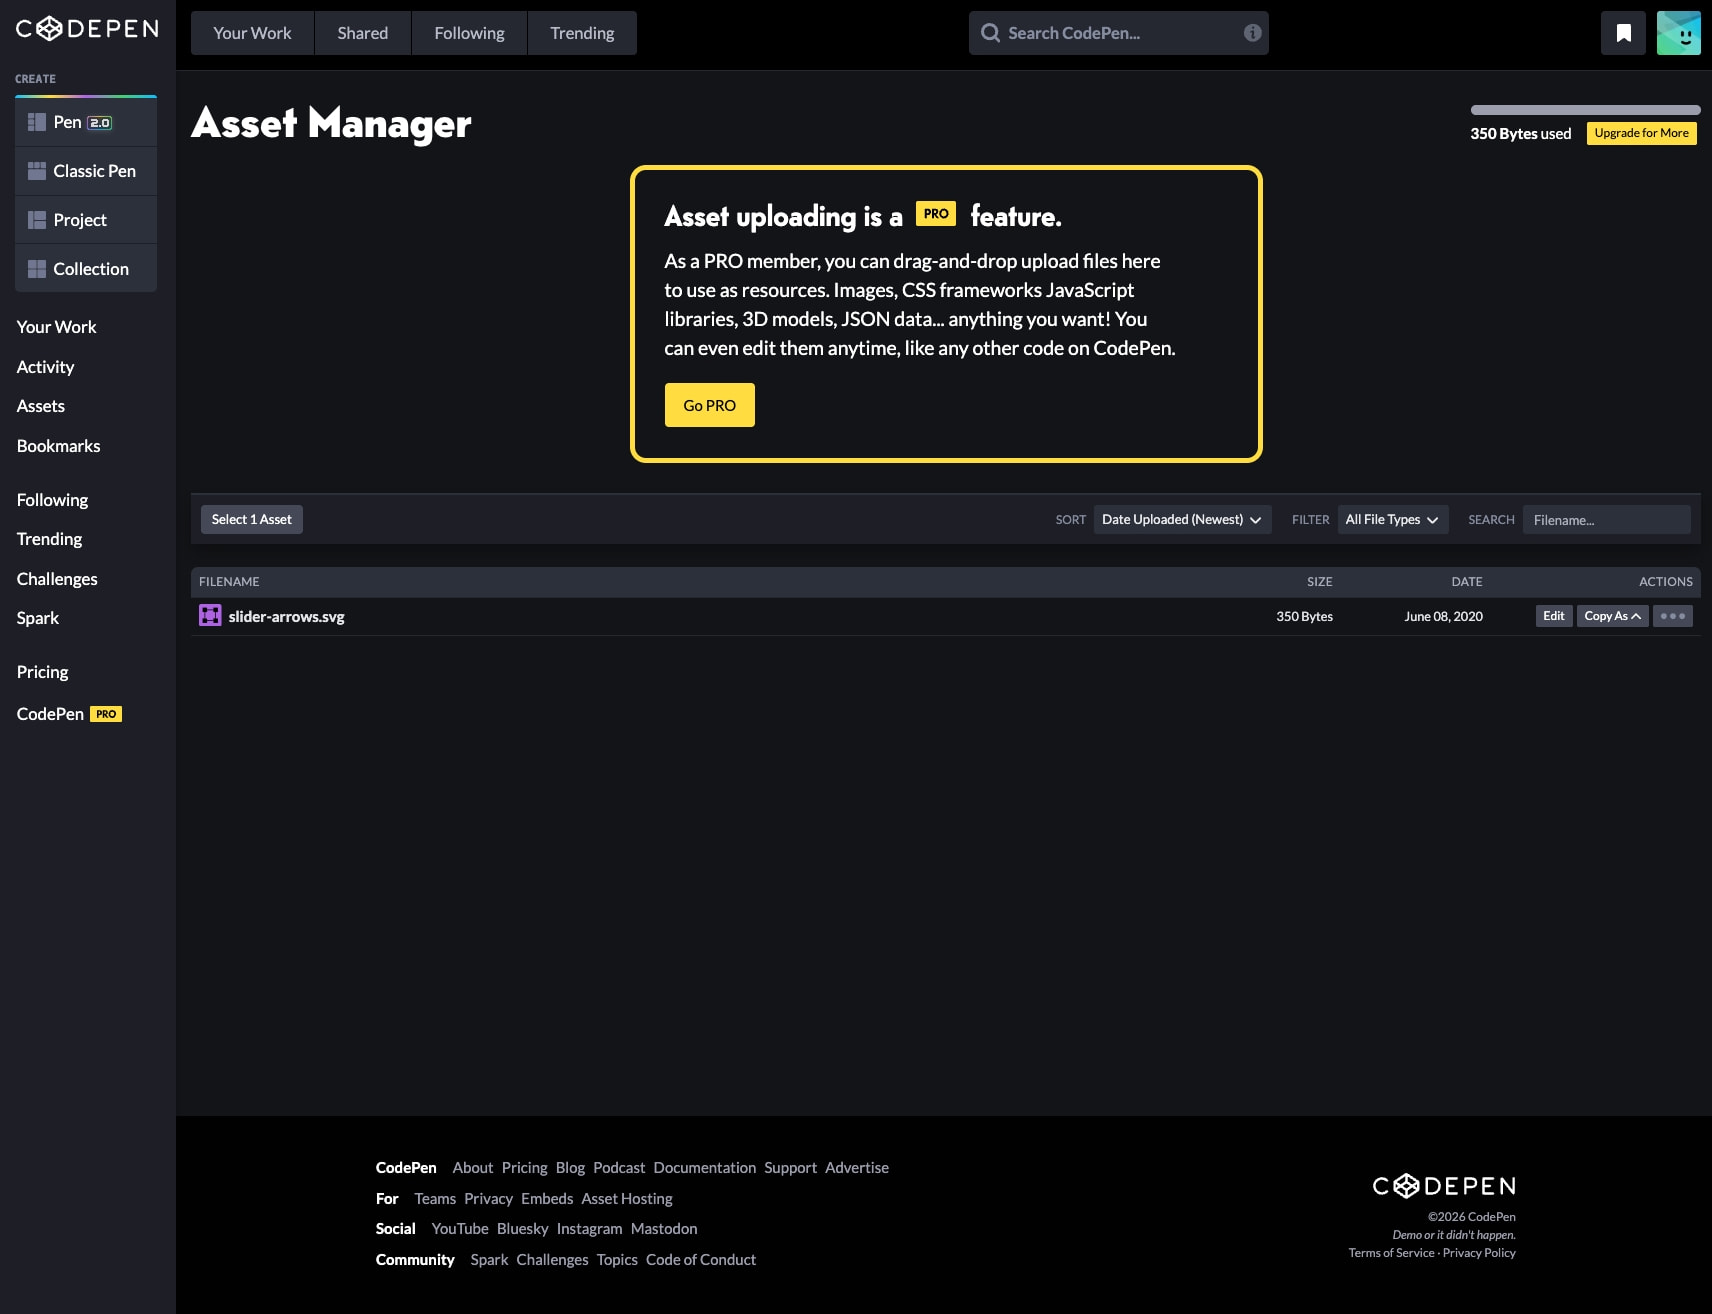This screenshot has width=1712, height=1314.
Task: Switch to the Trending tab
Action: click(x=582, y=33)
